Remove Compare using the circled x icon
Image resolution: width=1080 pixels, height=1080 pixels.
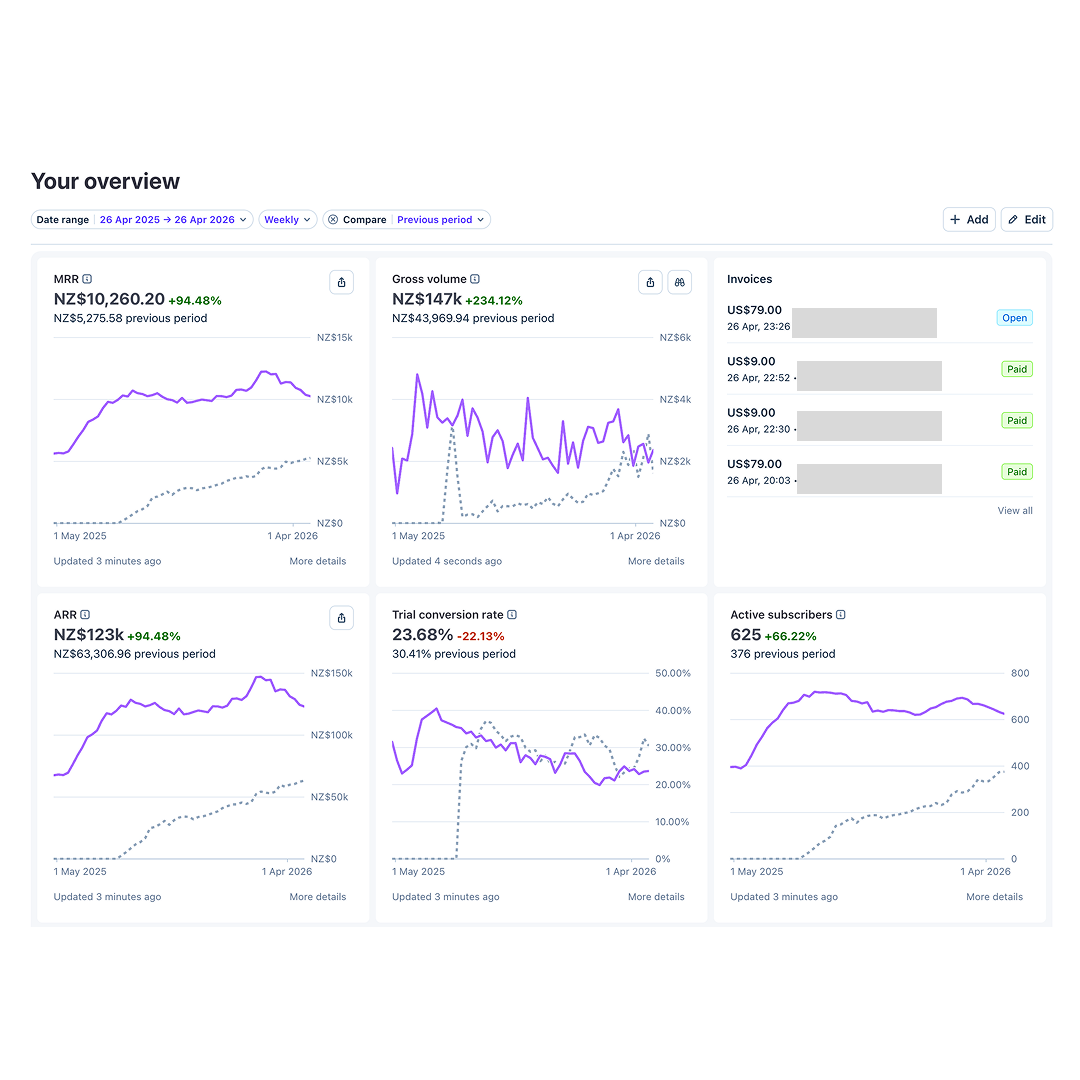pos(333,220)
